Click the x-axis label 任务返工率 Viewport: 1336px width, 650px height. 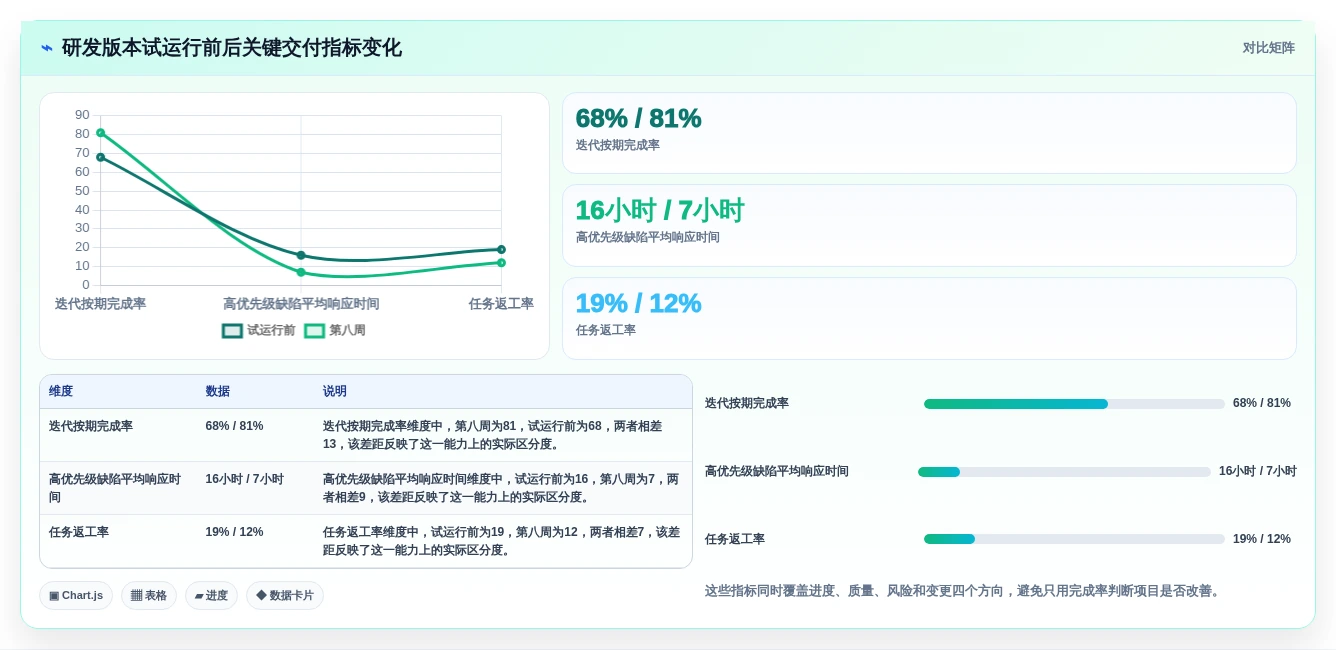coord(501,304)
